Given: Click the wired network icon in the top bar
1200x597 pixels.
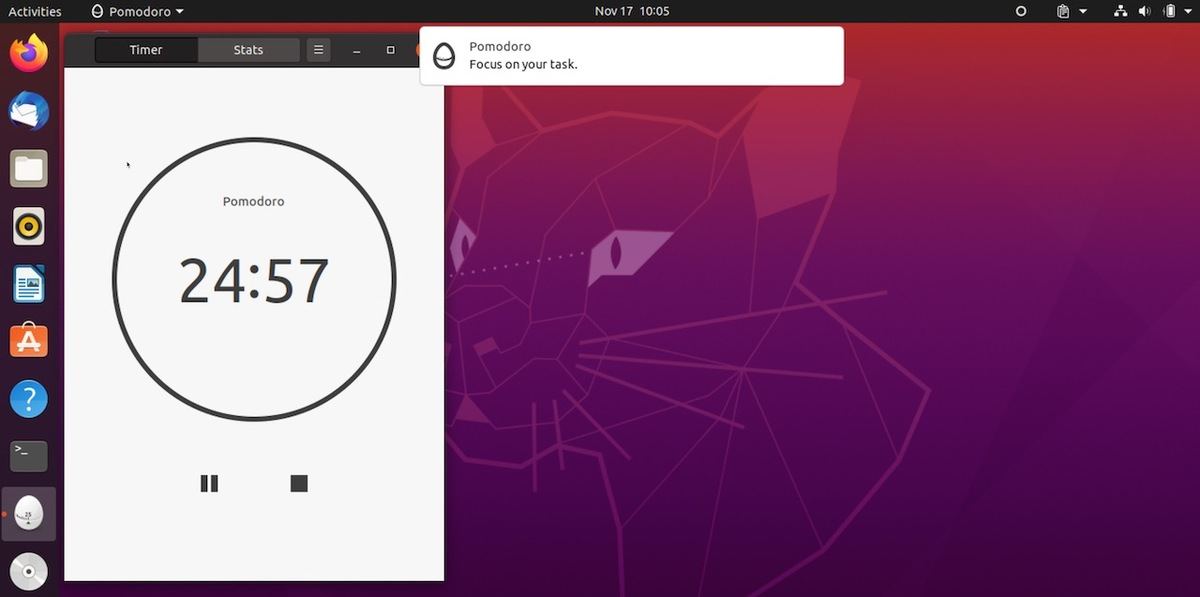Looking at the screenshot, I should point(1120,11).
